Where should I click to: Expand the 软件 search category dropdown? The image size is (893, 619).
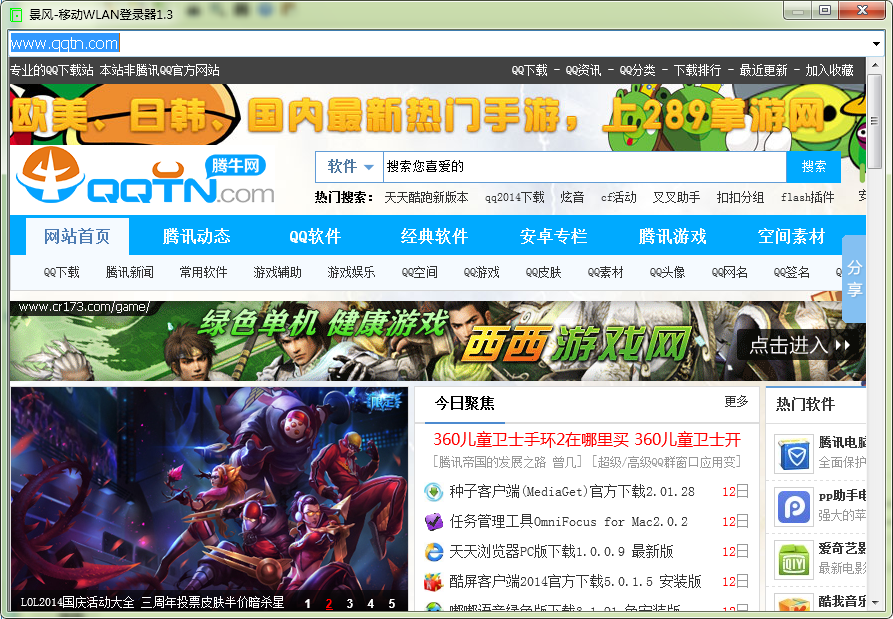pyautogui.click(x=350, y=167)
